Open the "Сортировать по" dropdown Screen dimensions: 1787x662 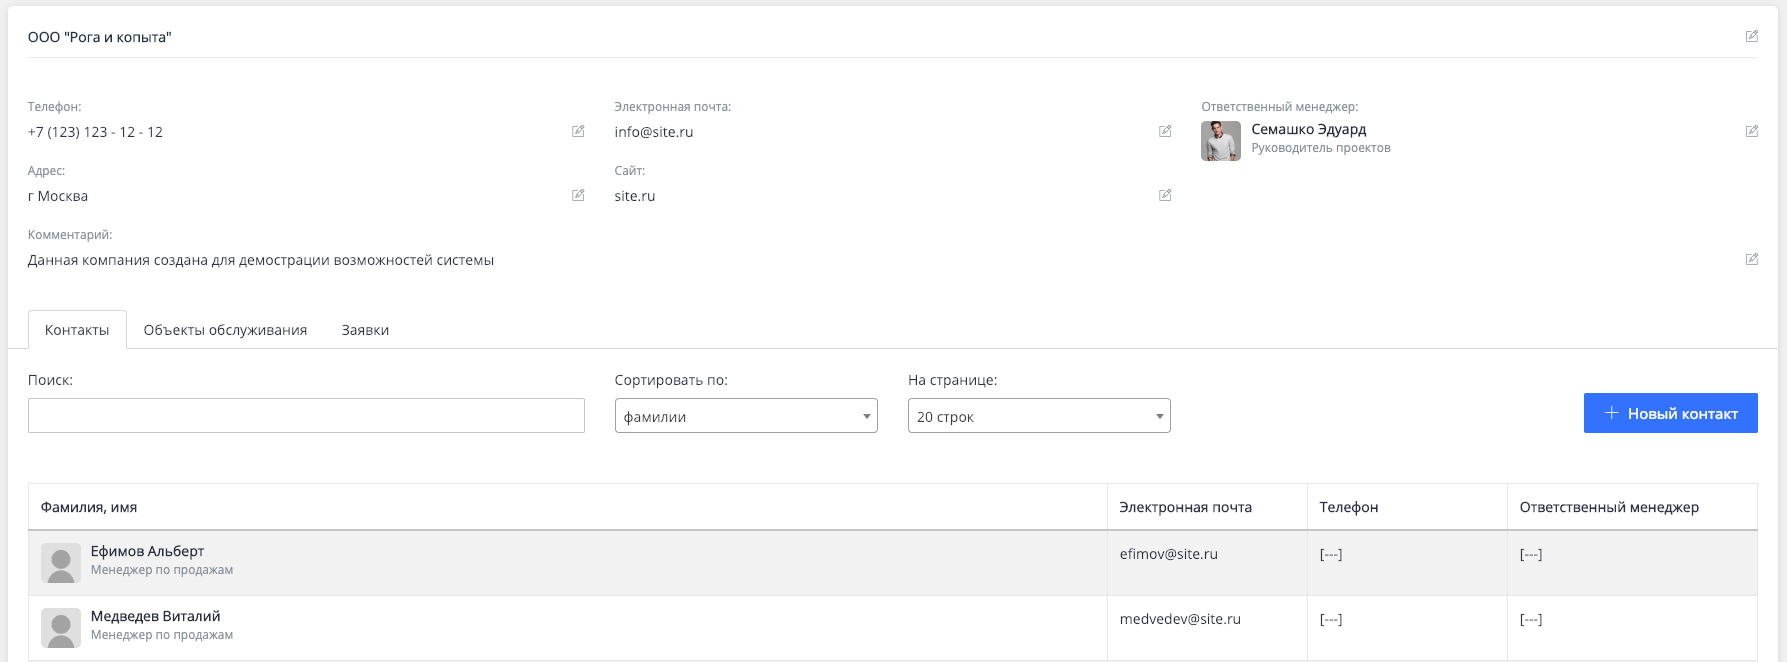point(745,416)
